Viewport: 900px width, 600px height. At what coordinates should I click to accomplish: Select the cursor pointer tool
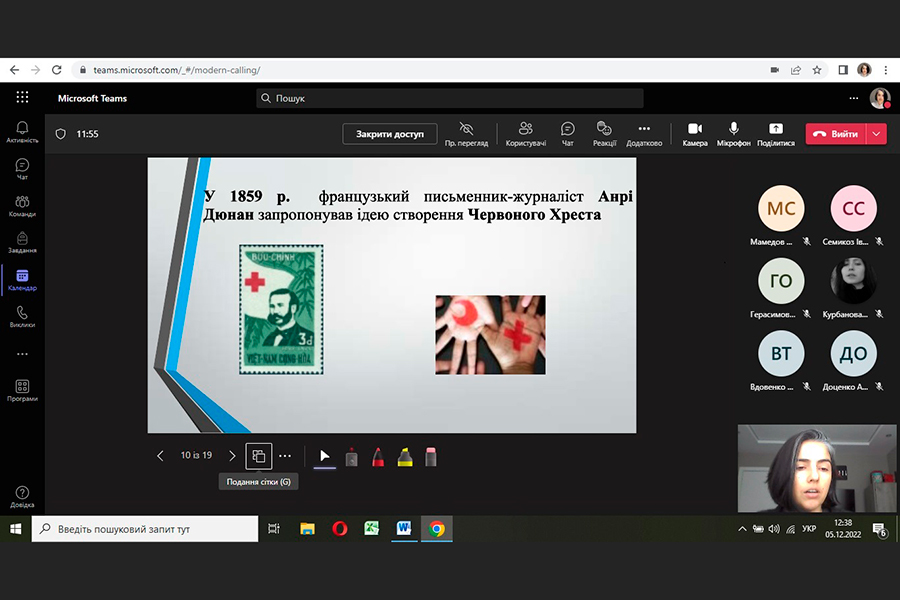point(324,456)
